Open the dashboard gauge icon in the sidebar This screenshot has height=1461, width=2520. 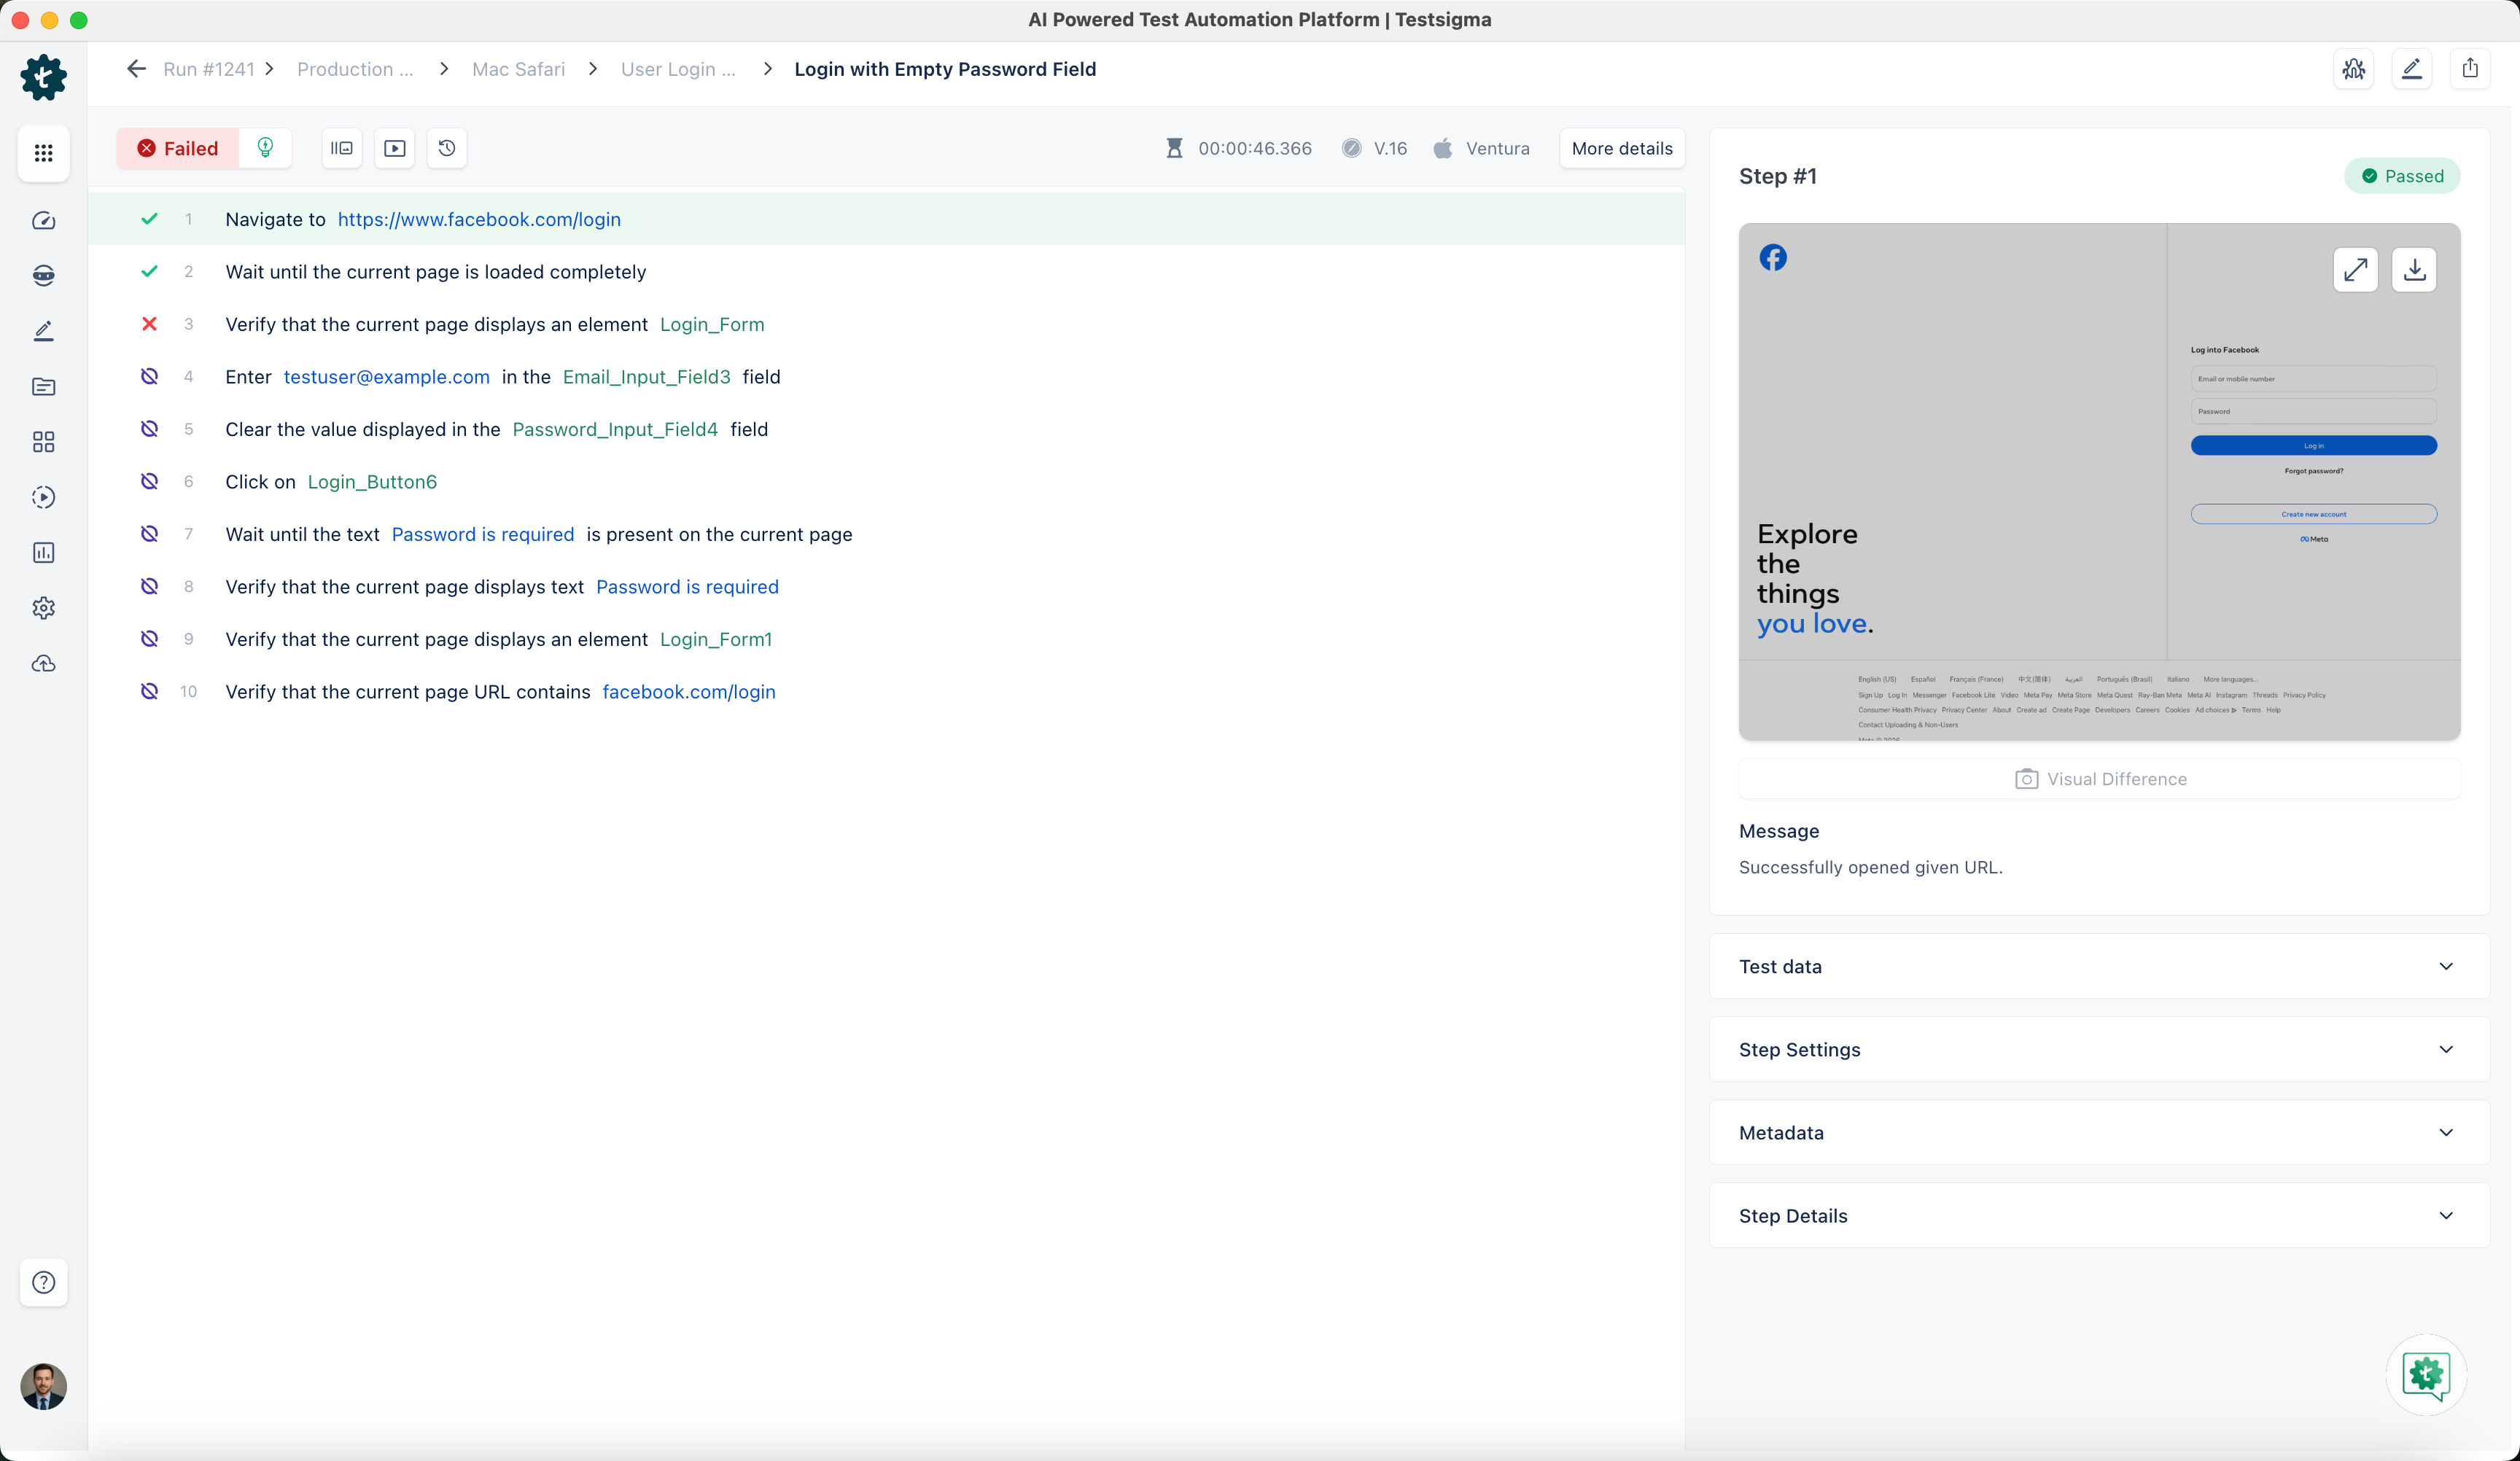point(43,220)
